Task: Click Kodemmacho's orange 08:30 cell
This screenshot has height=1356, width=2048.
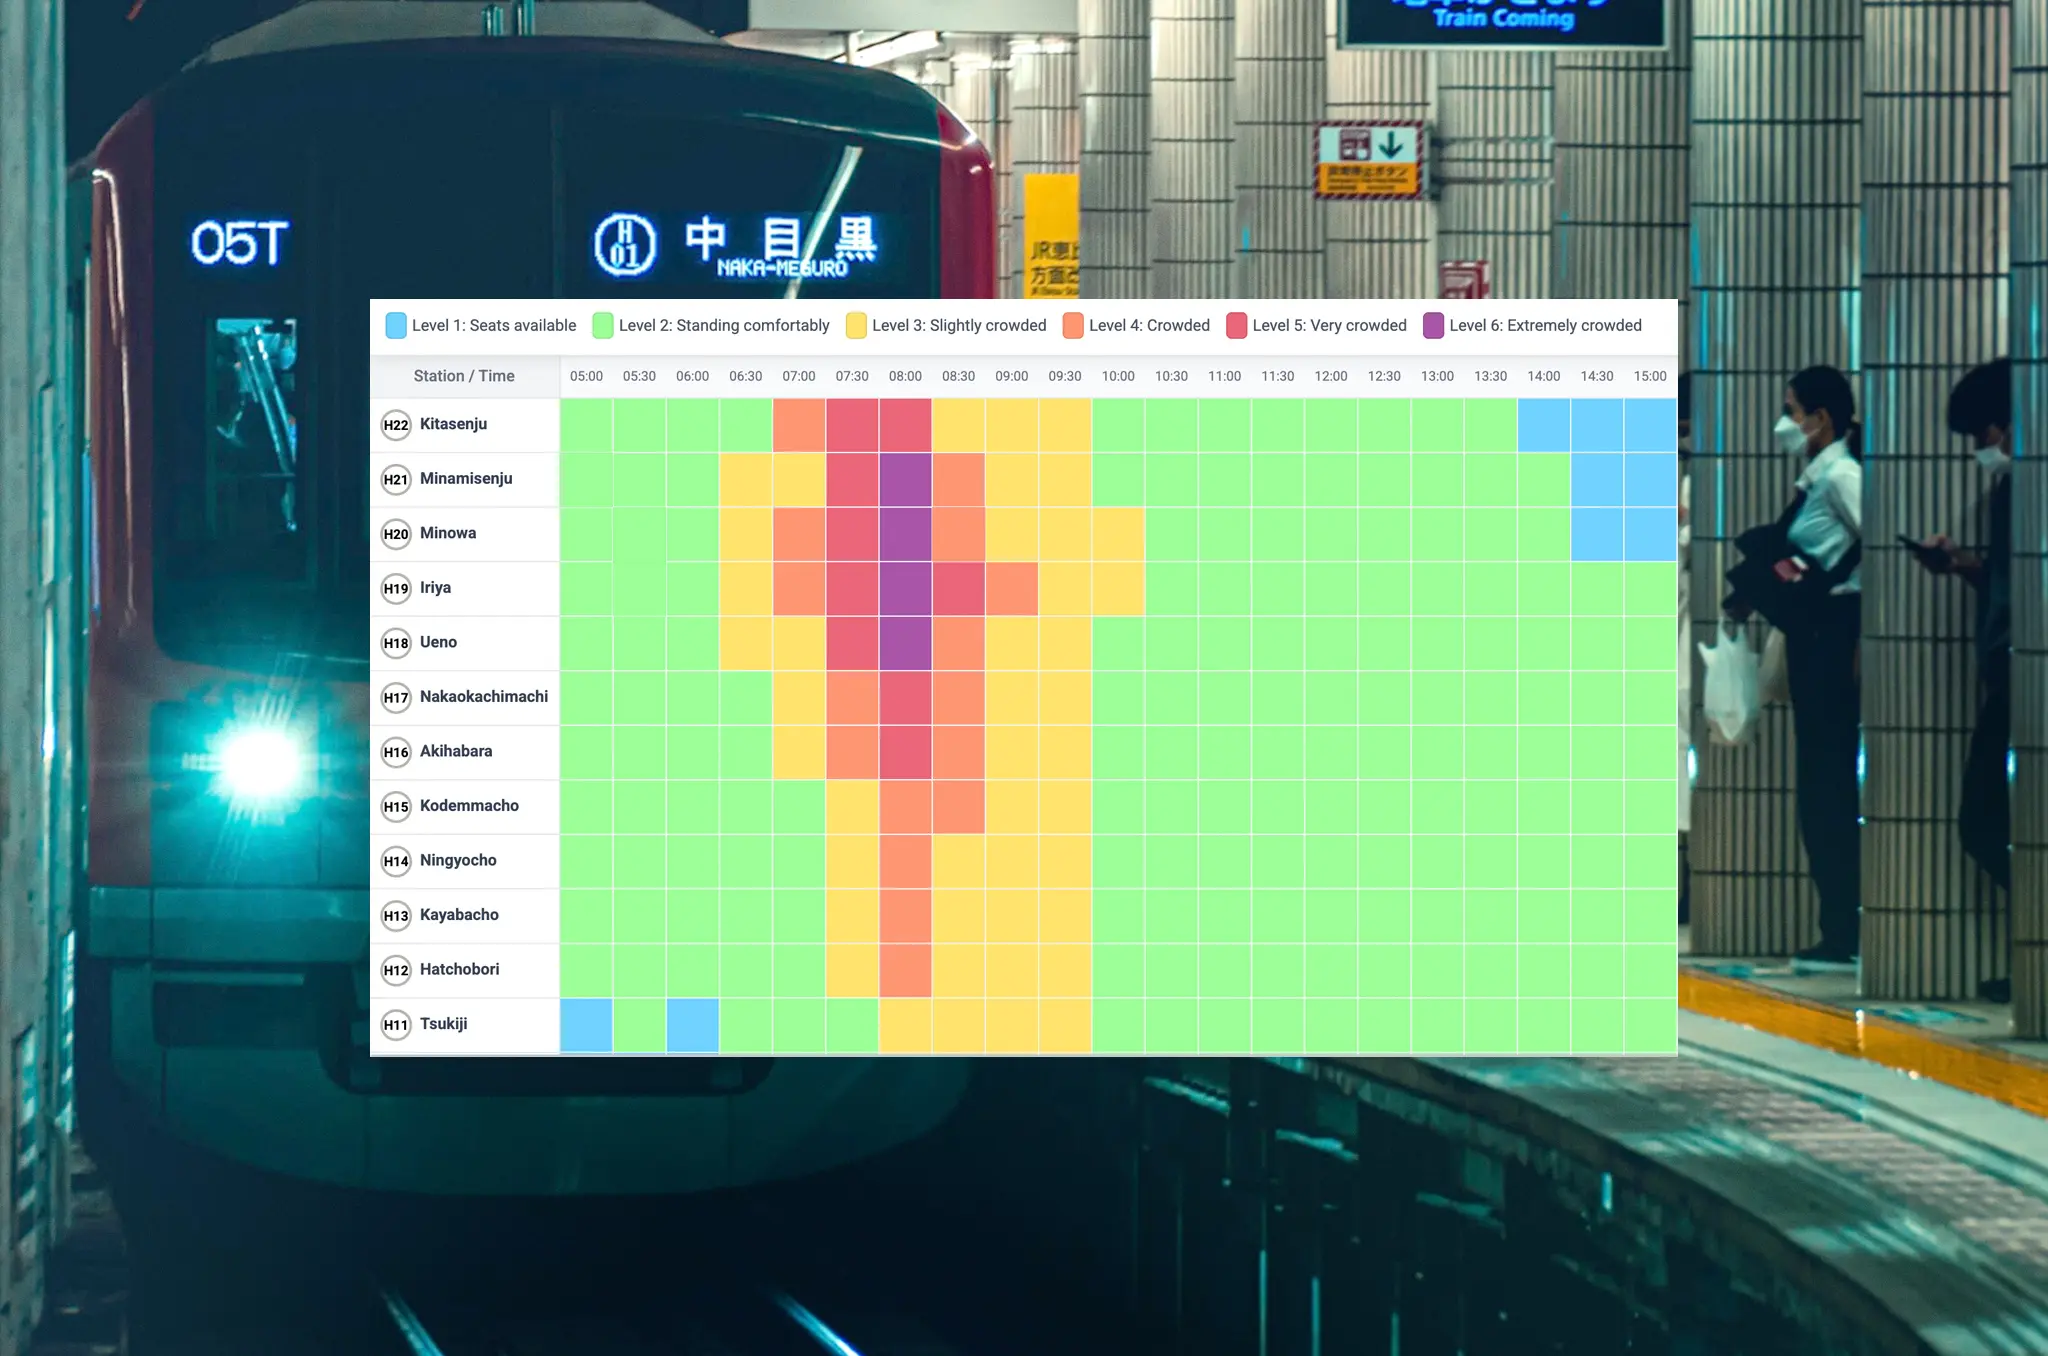Action: coord(958,807)
